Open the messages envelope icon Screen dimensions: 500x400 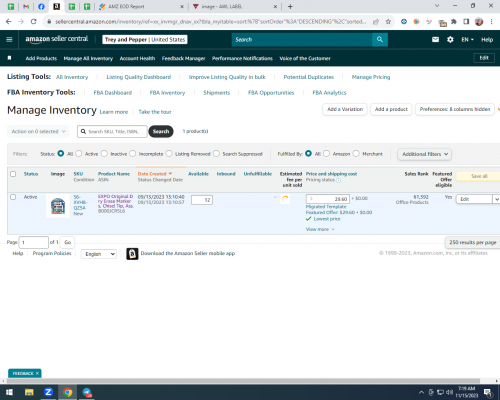[x=435, y=39]
